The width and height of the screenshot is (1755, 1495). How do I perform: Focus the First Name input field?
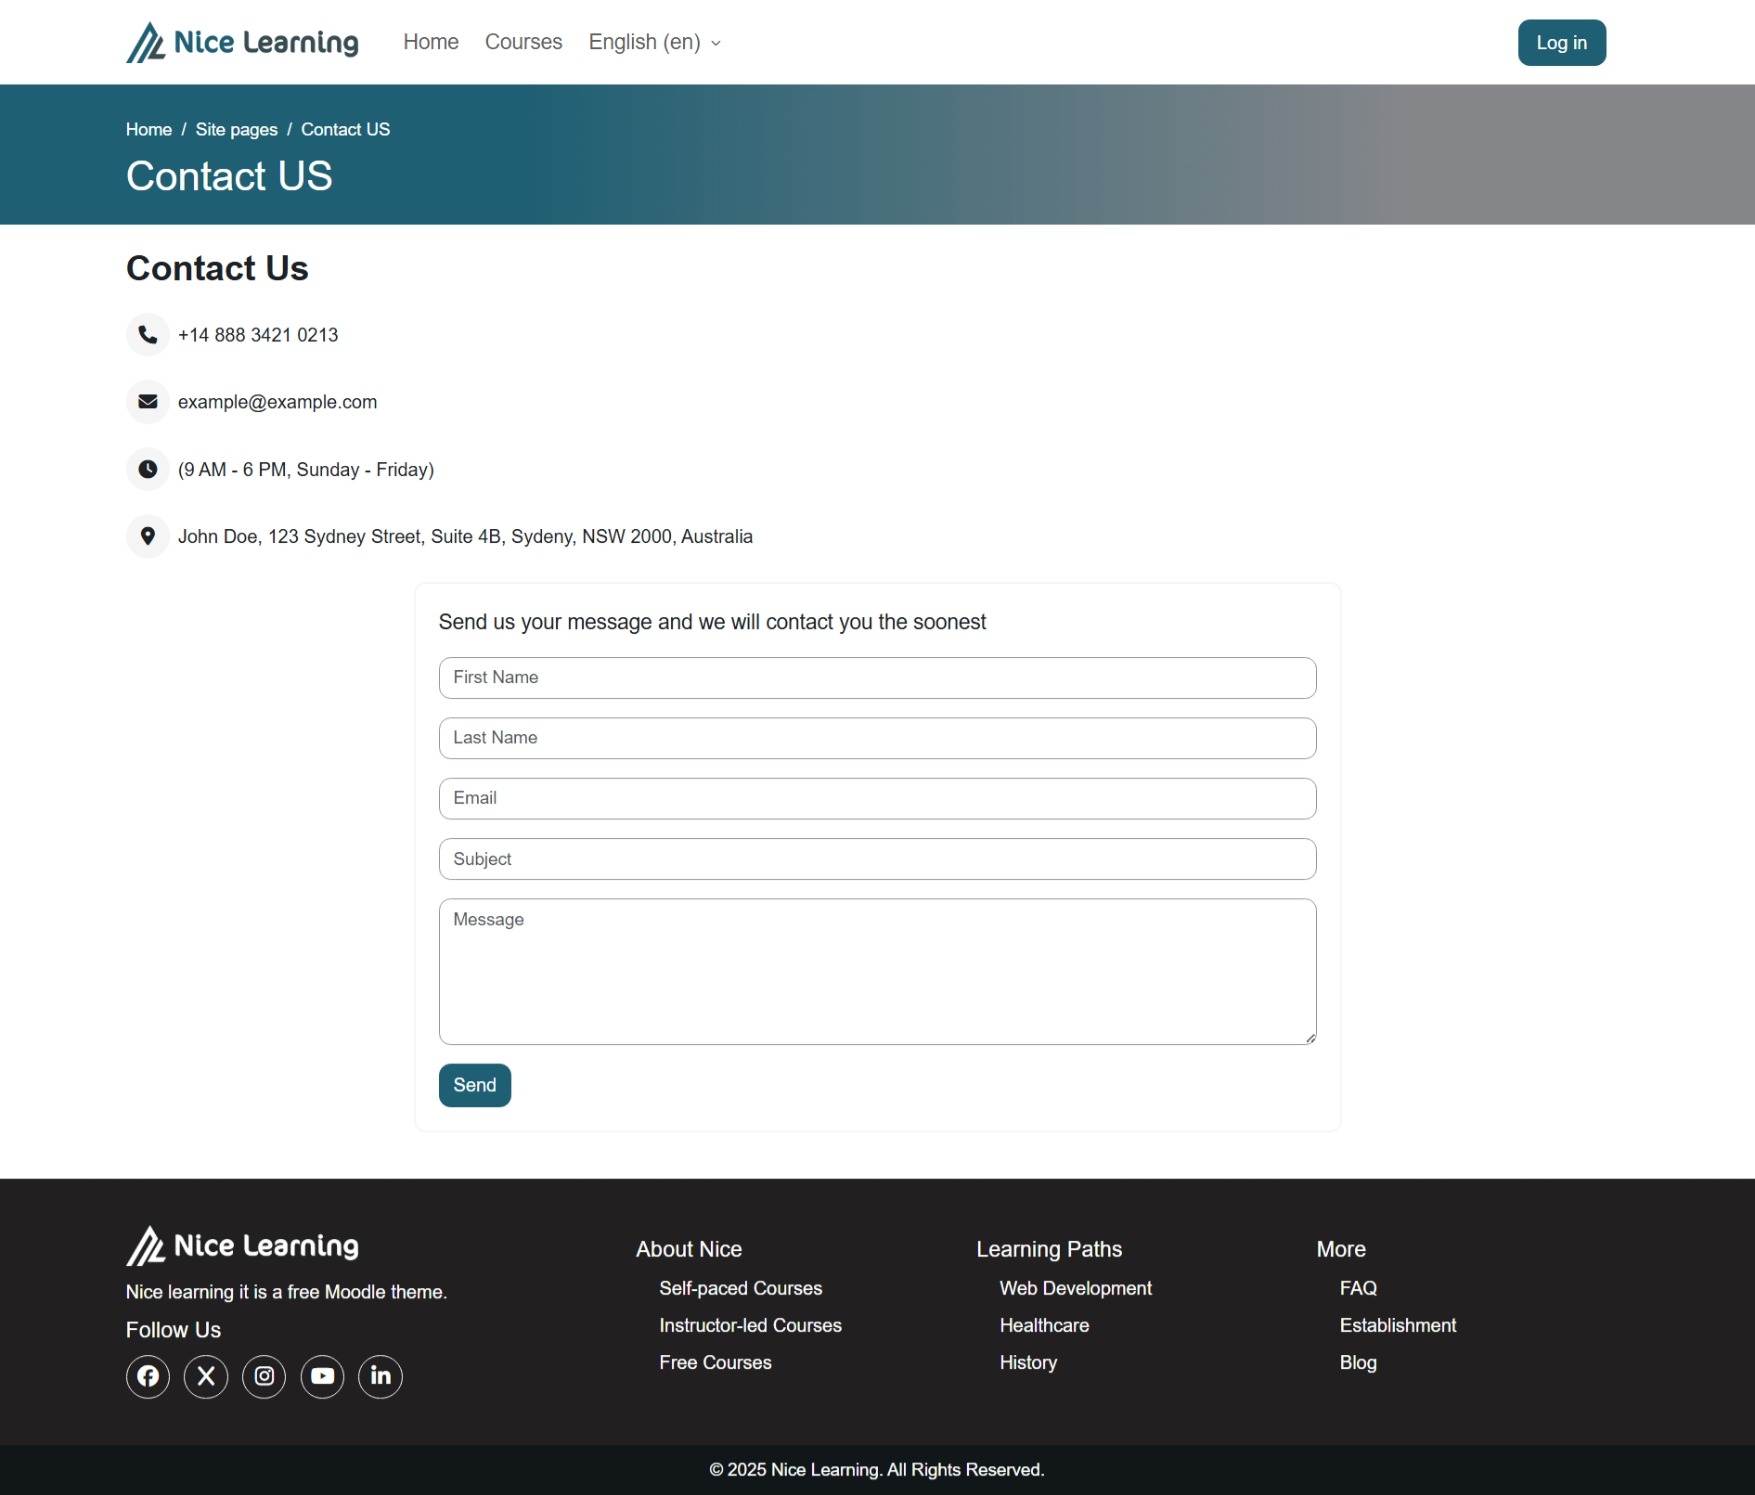click(877, 678)
